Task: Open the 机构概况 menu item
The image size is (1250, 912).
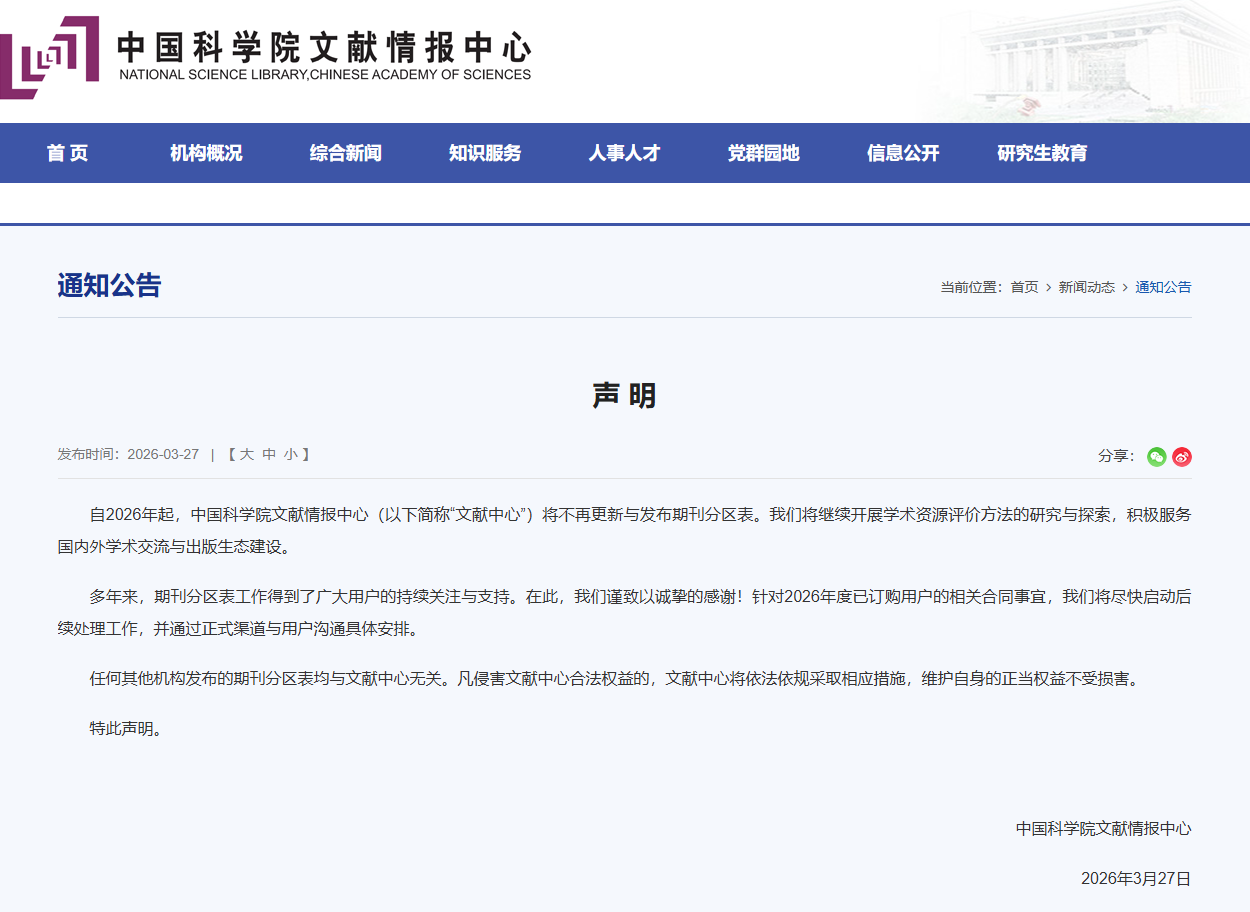Action: [206, 153]
